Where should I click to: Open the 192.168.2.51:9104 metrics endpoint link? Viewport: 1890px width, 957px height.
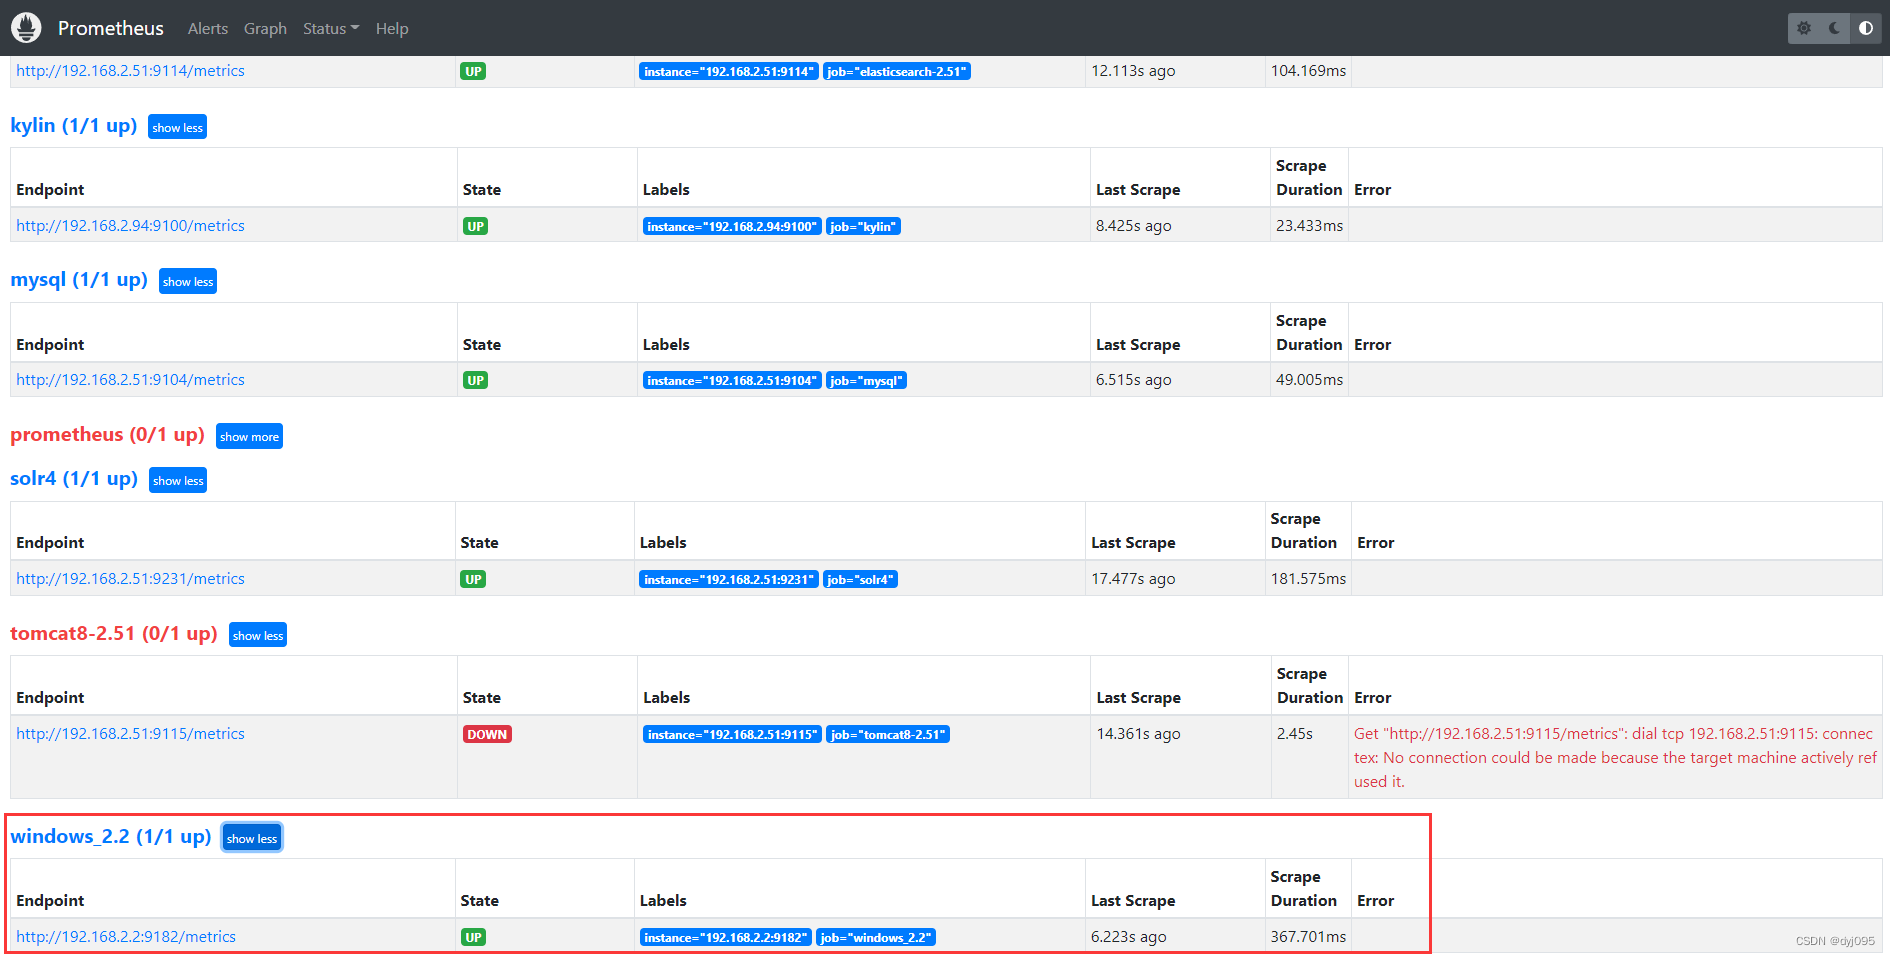(130, 380)
